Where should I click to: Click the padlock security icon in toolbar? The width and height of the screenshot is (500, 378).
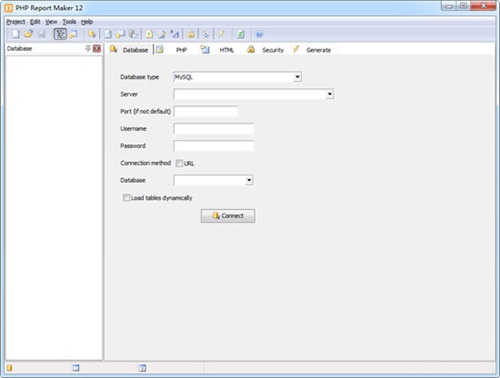191,34
